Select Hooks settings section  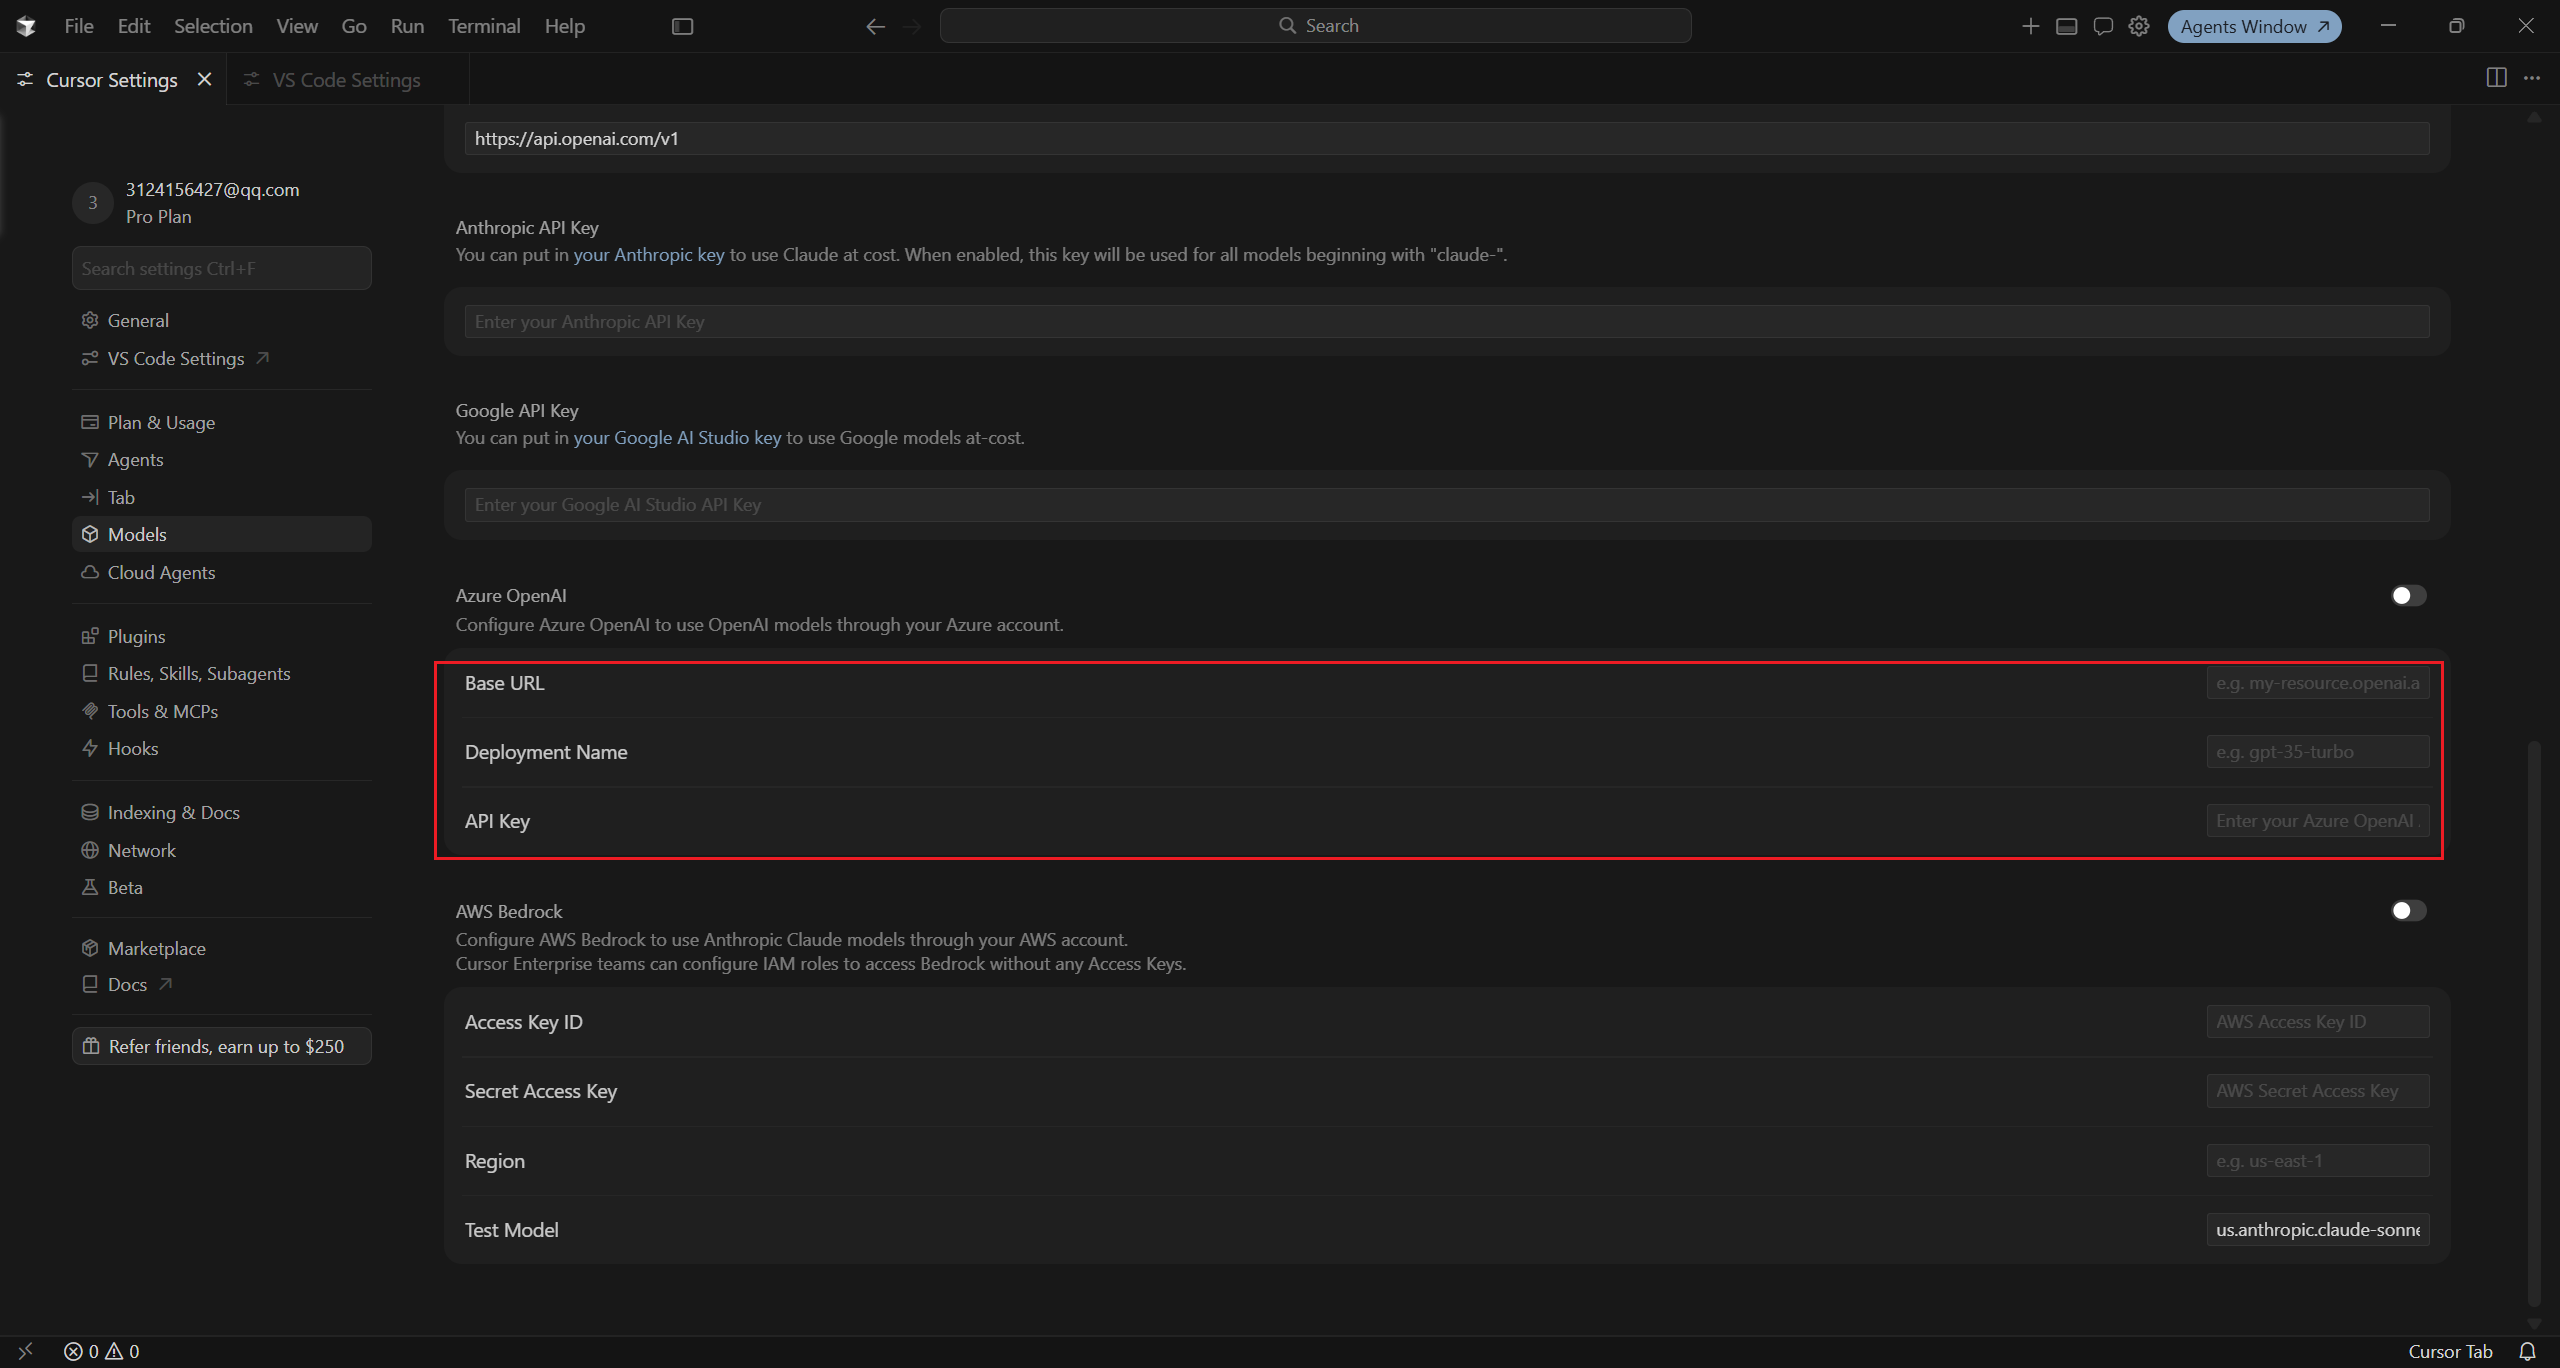[x=222, y=748]
